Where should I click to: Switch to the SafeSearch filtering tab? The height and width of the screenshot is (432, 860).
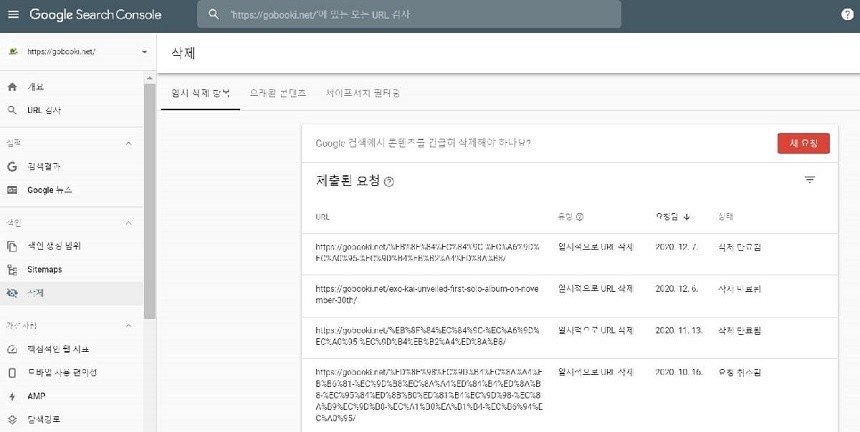(363, 93)
